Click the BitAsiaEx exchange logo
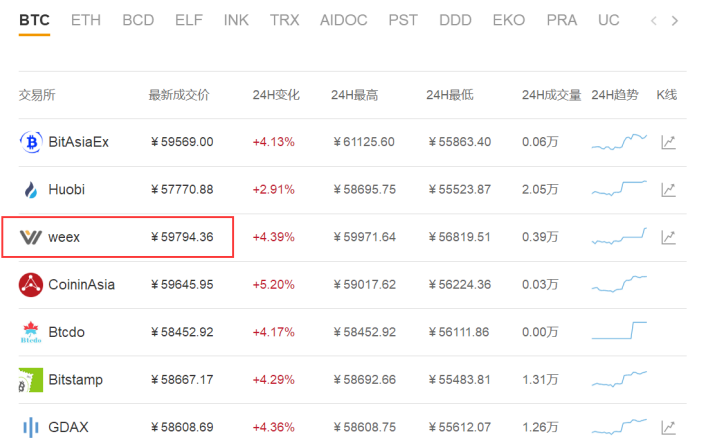The width and height of the screenshot is (702, 447). [x=31, y=142]
